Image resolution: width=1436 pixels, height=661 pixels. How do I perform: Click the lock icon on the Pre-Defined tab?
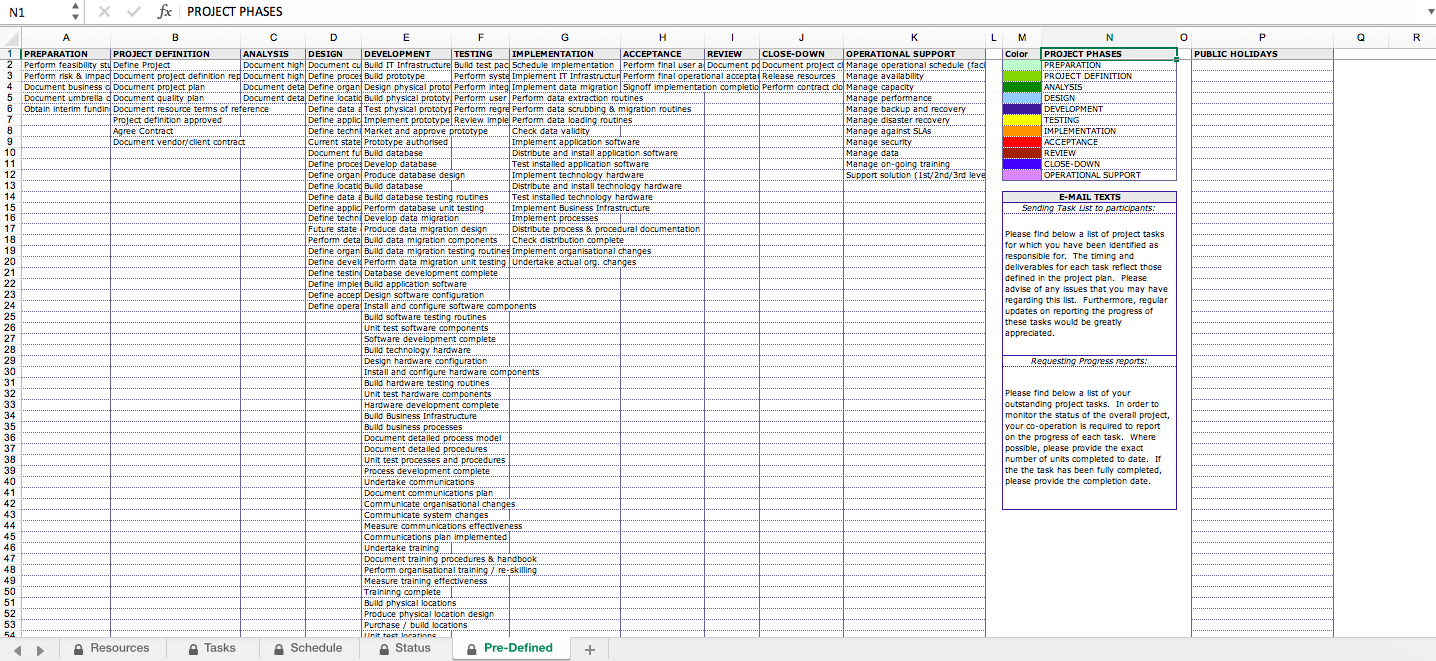pyautogui.click(x=470, y=648)
